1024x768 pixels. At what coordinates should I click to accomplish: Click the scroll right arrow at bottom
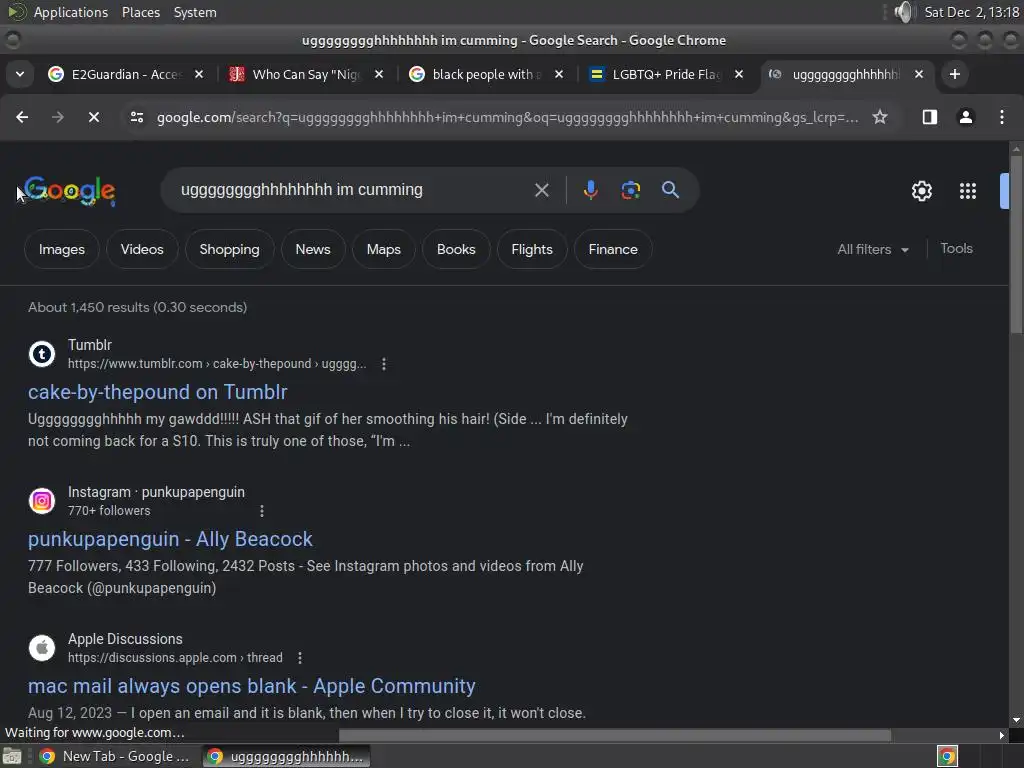tap(1002, 735)
